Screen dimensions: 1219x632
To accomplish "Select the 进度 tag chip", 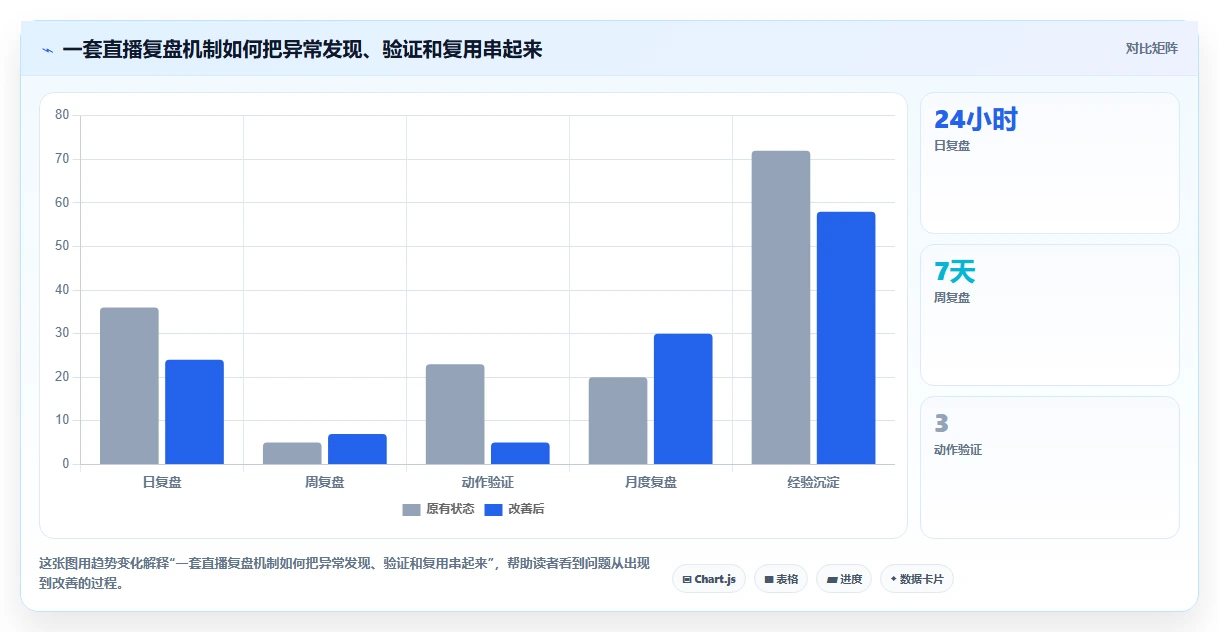I will coord(844,579).
